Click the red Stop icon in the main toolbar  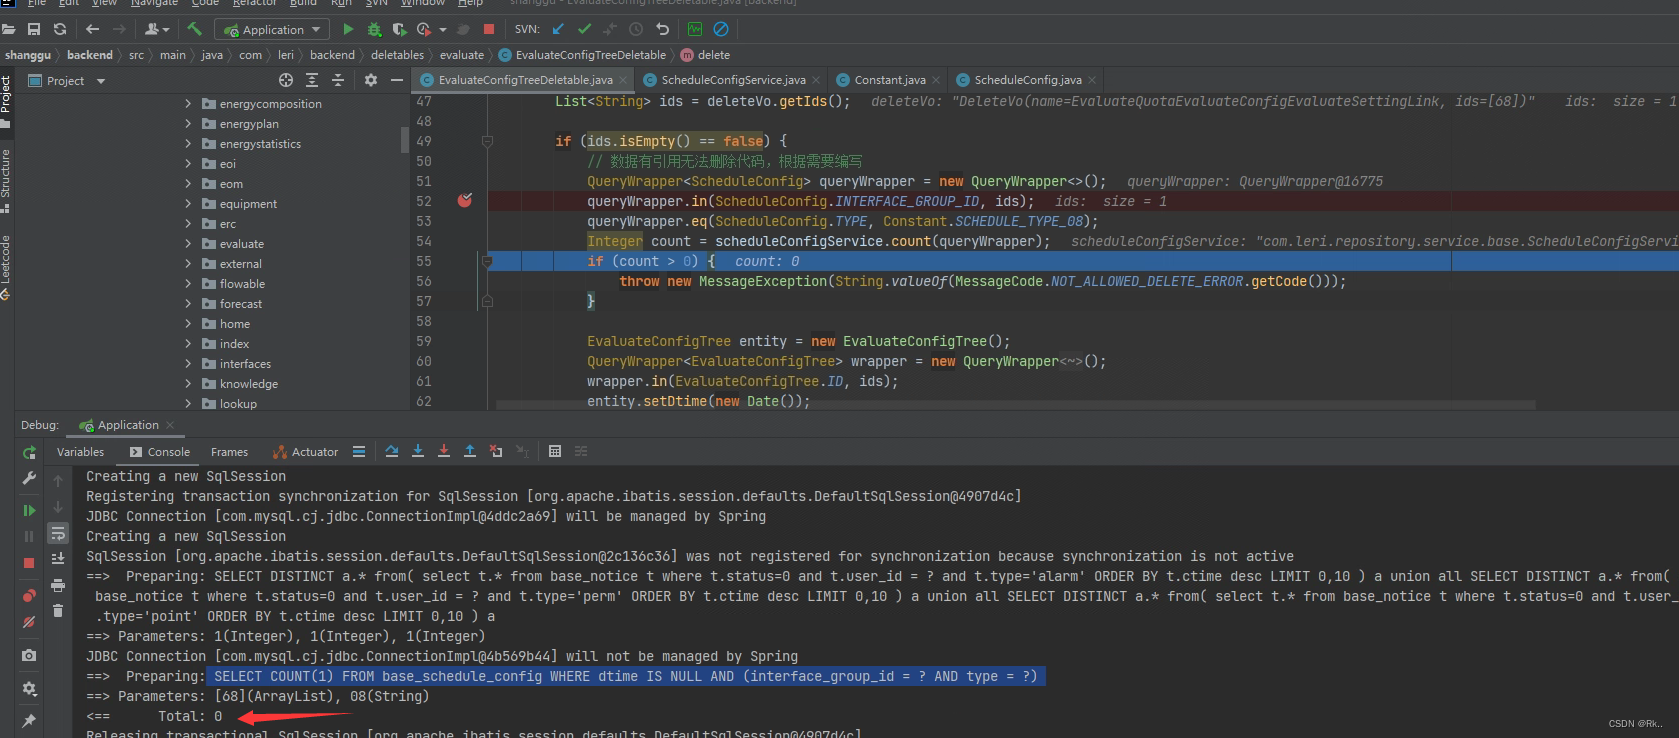(489, 29)
